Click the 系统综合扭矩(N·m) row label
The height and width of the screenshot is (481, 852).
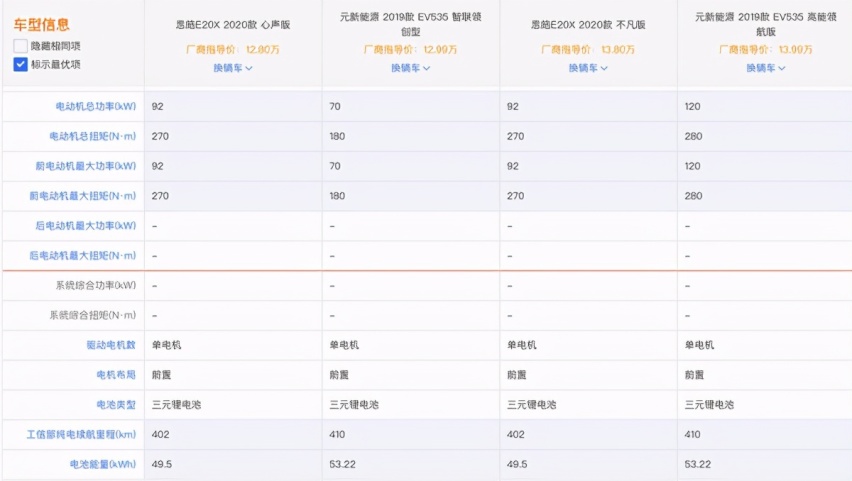tap(93, 315)
